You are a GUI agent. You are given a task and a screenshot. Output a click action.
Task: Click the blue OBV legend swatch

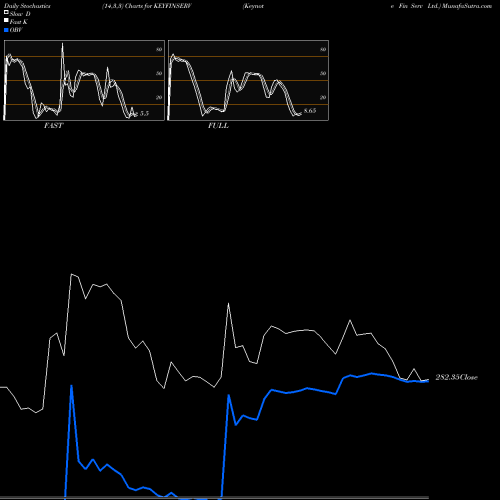(6, 30)
